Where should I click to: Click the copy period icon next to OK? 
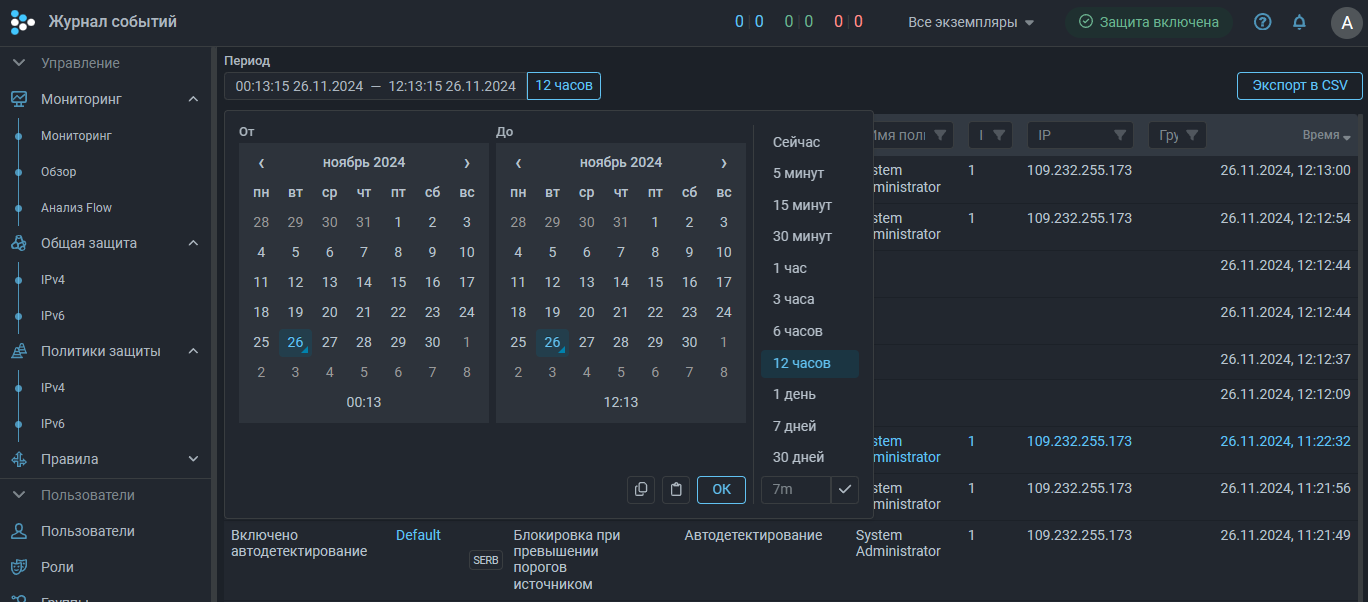pos(641,489)
